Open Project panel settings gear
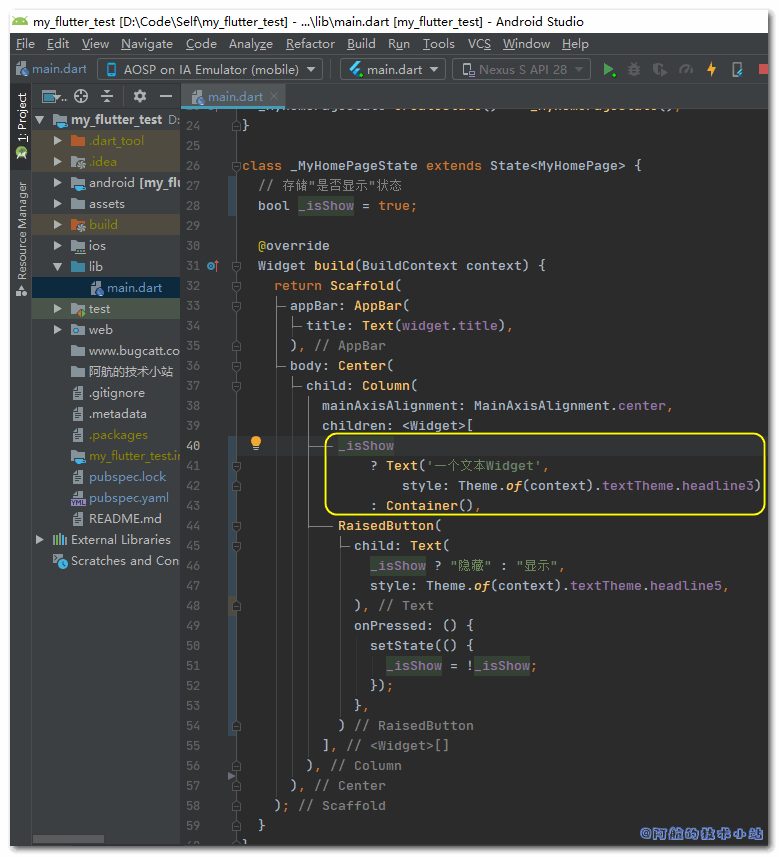Image resolution: width=779 pixels, height=857 pixels. pyautogui.click(x=140, y=96)
